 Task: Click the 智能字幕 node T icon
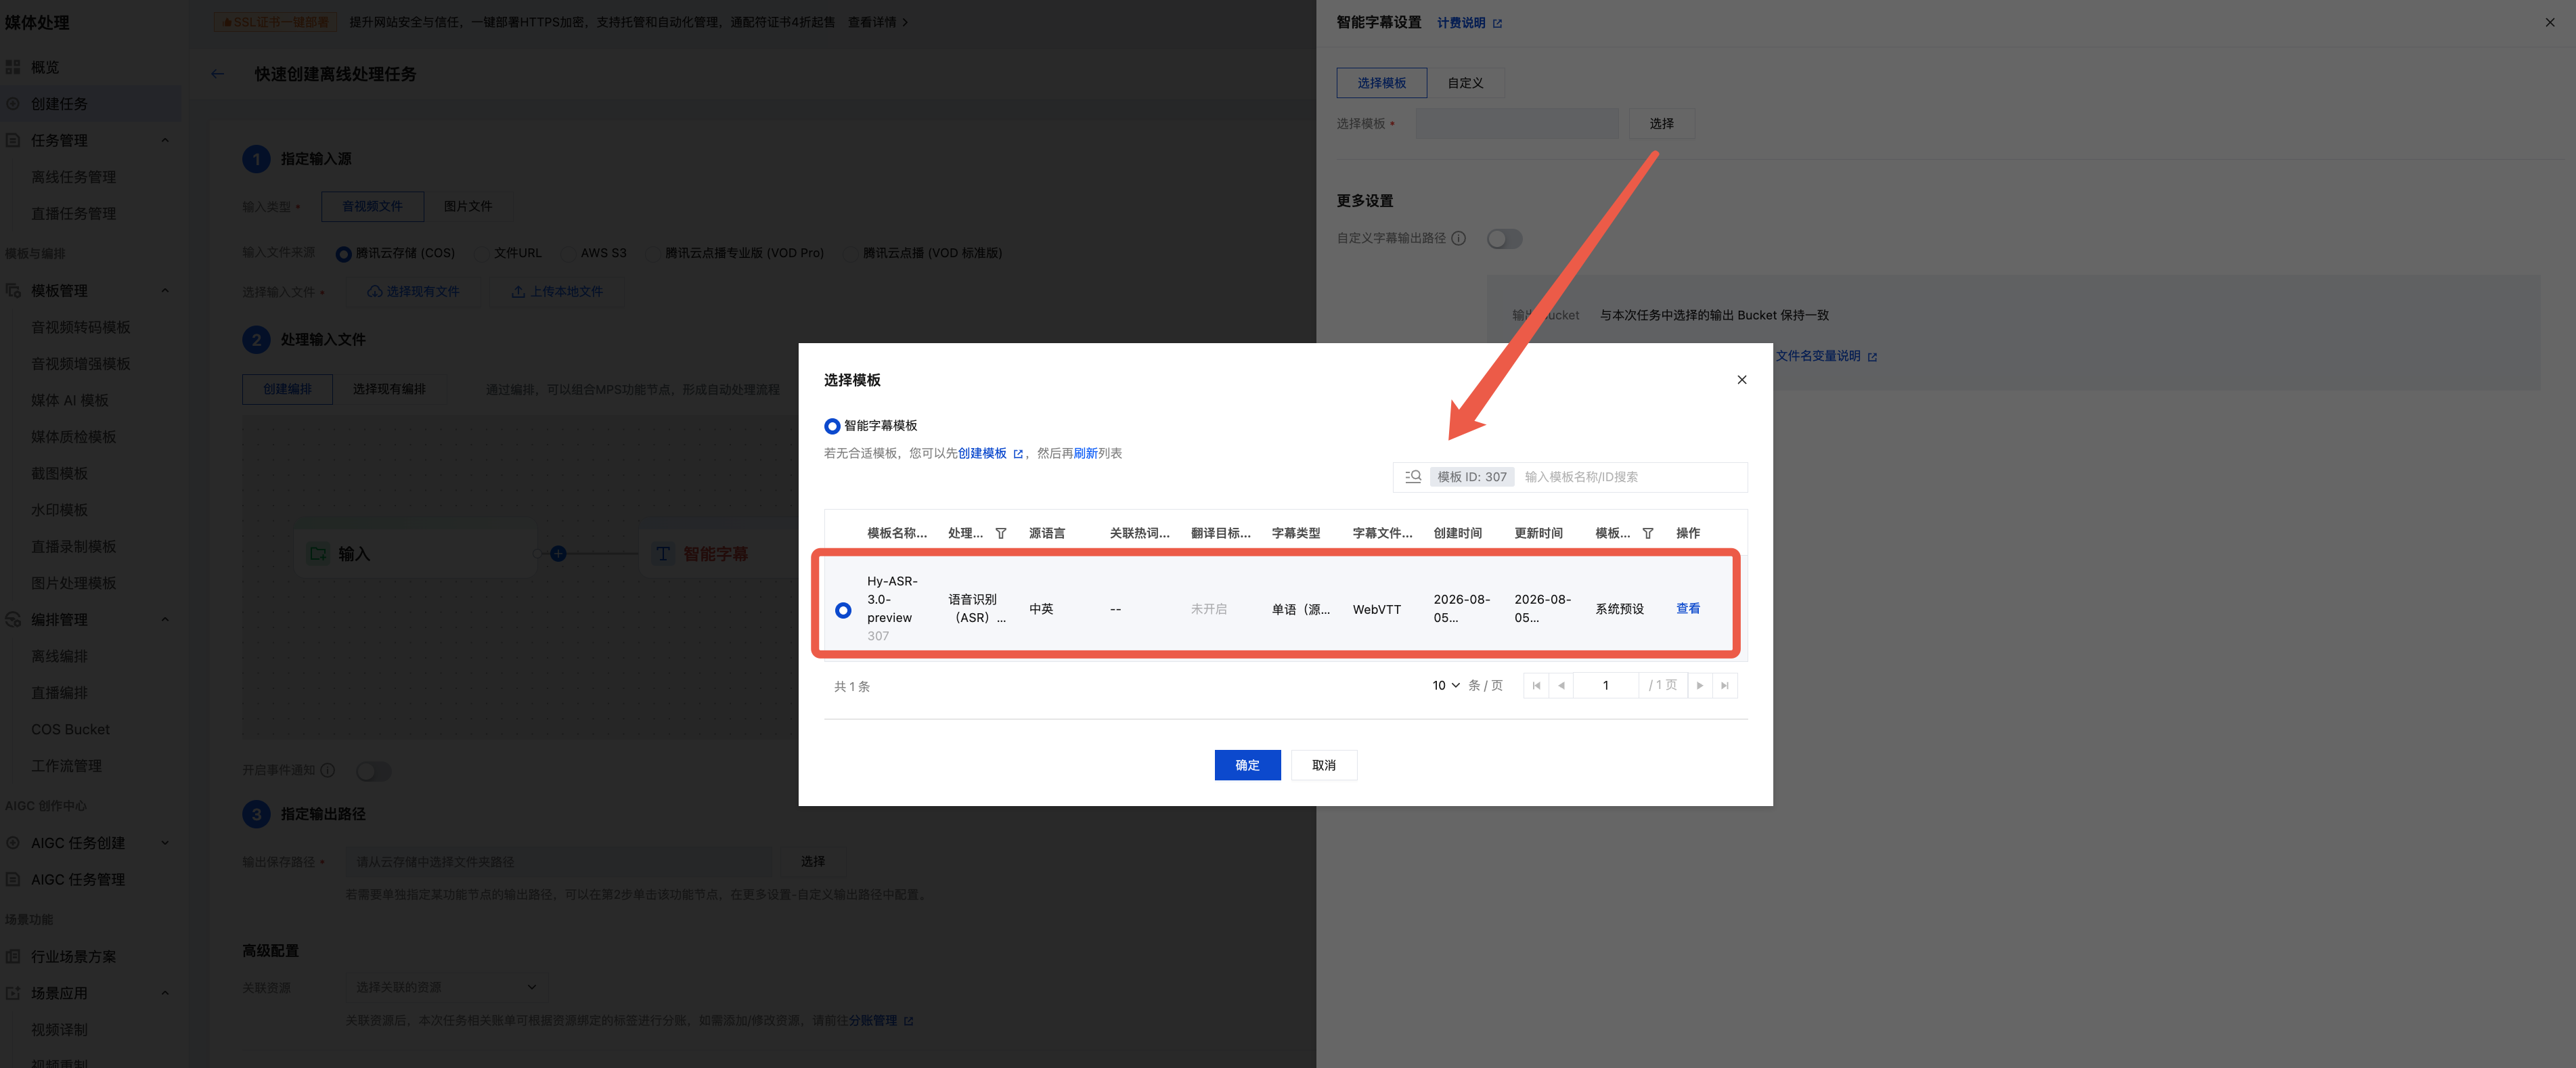click(x=663, y=554)
